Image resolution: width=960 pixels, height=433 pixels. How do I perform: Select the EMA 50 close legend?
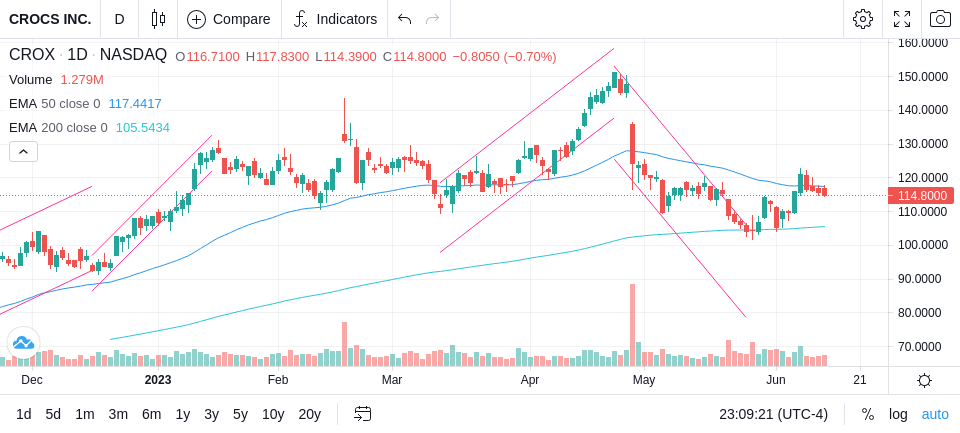tap(54, 104)
